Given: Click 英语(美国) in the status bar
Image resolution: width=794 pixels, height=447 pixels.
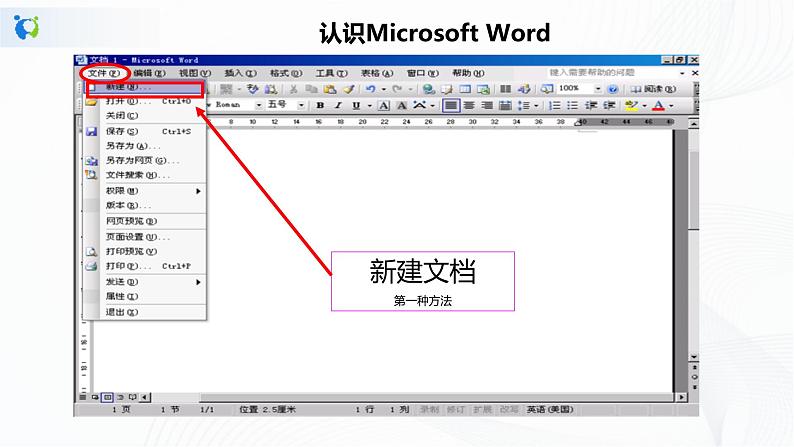Looking at the screenshot, I should 550,409.
